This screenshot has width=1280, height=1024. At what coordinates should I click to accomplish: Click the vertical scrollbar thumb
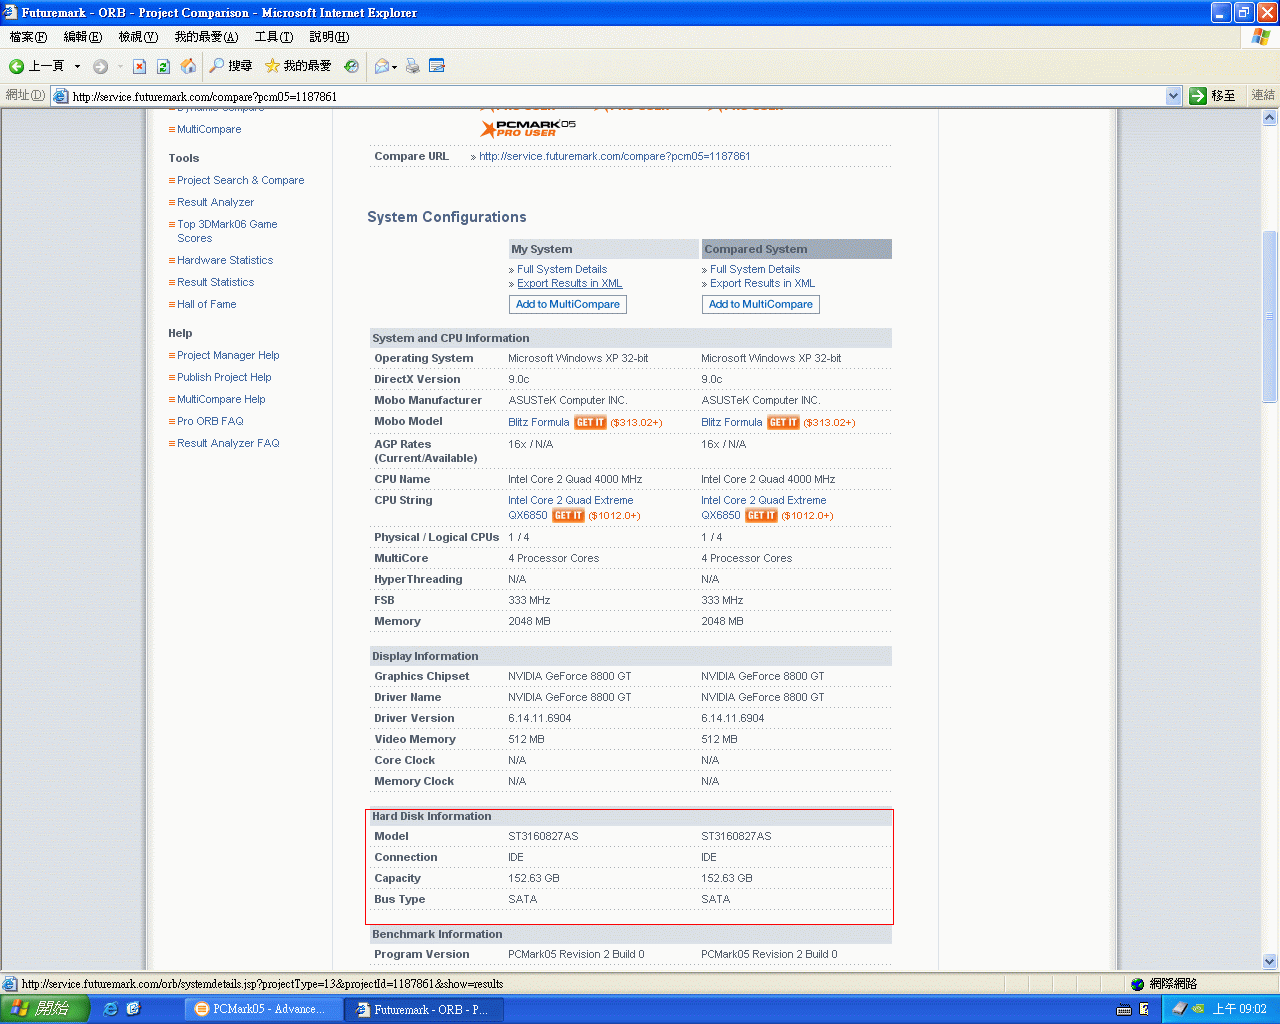1270,316
